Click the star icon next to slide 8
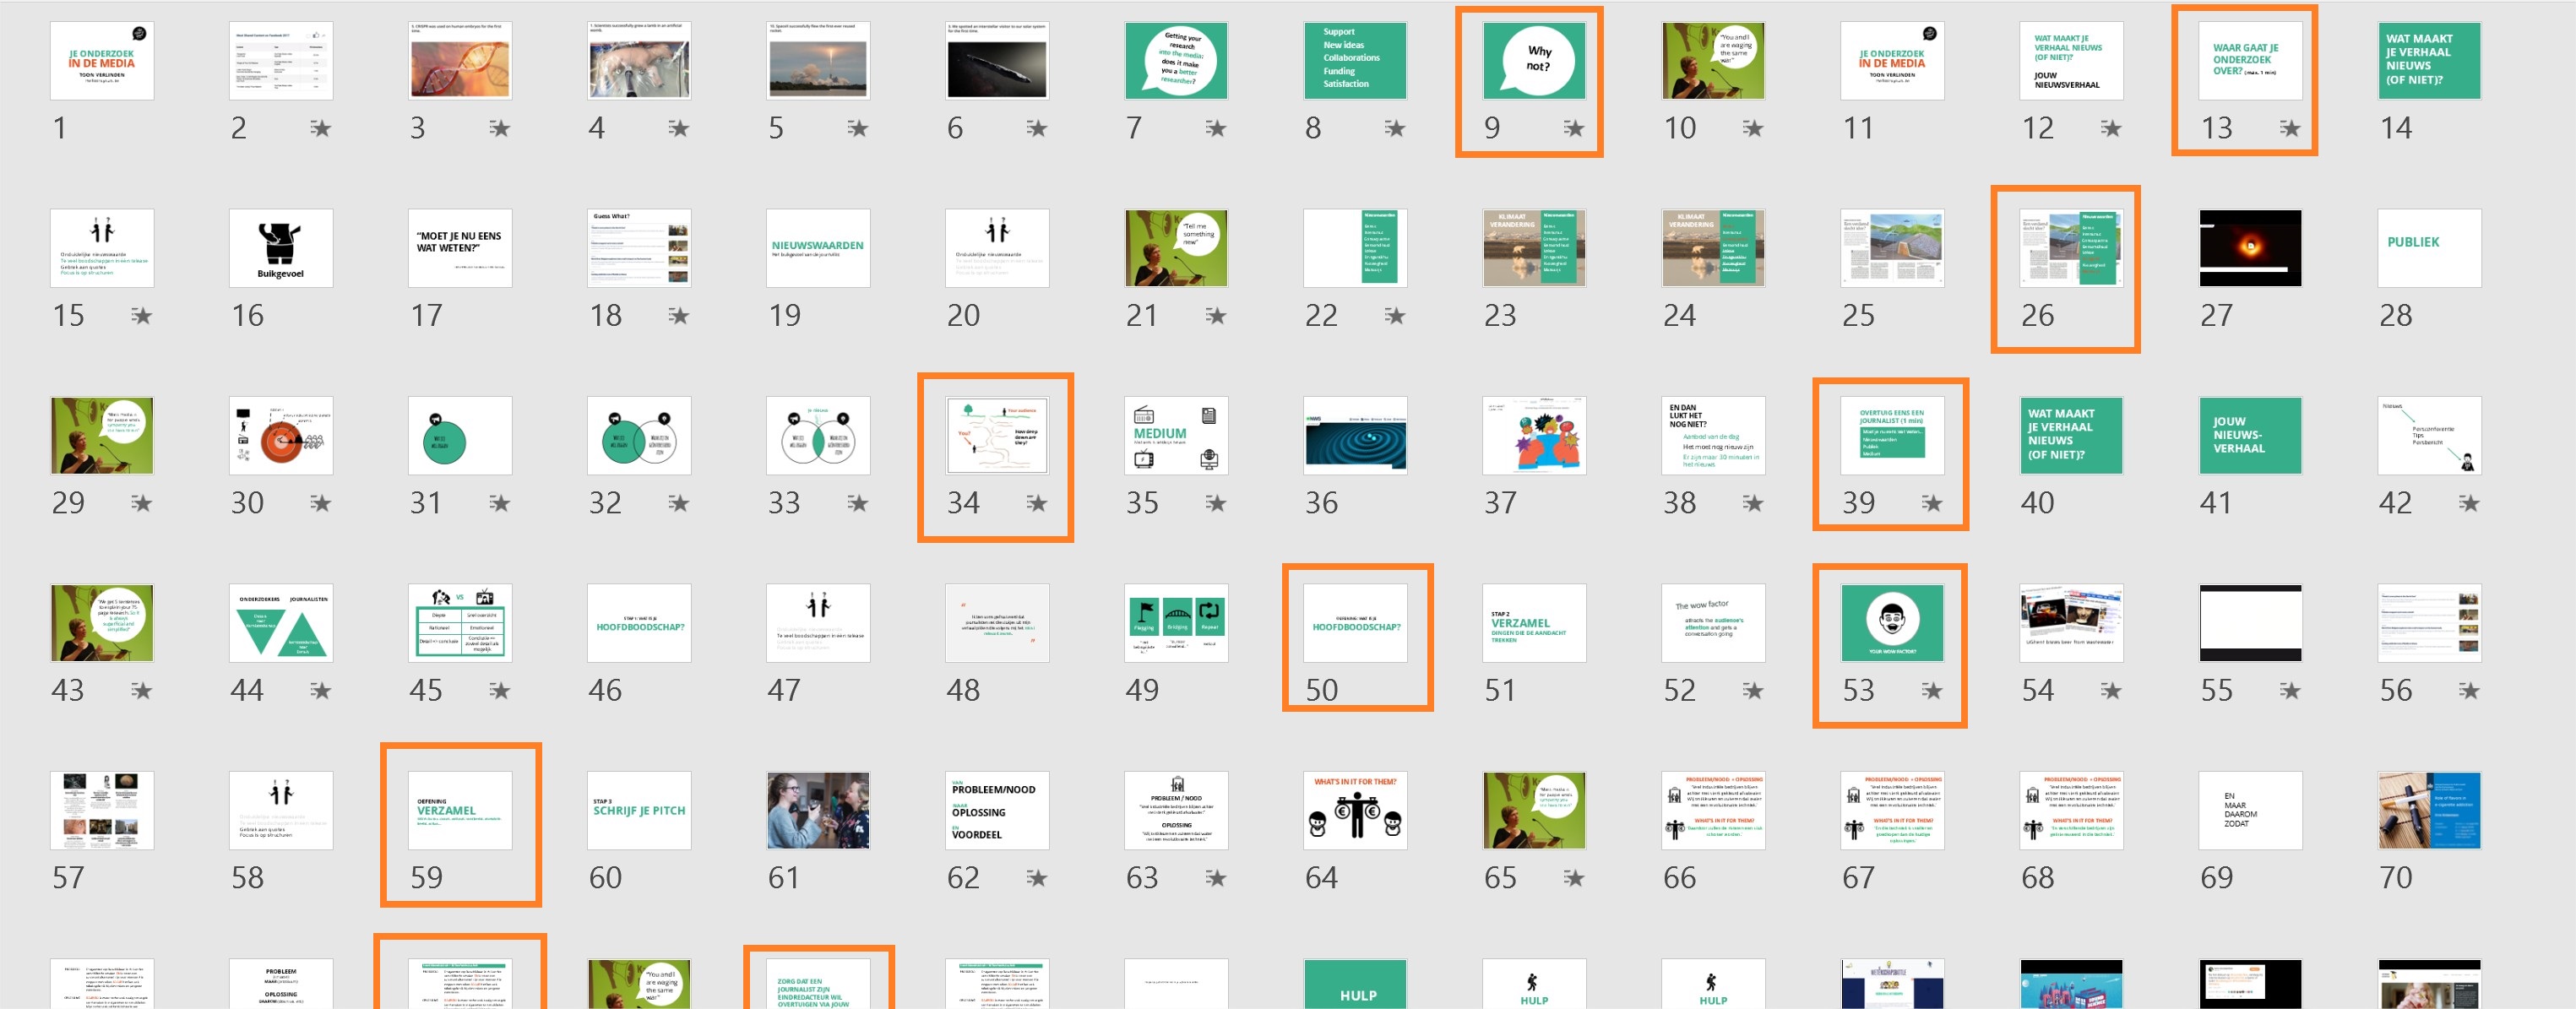Viewport: 2576px width, 1009px height. pyautogui.click(x=1394, y=128)
